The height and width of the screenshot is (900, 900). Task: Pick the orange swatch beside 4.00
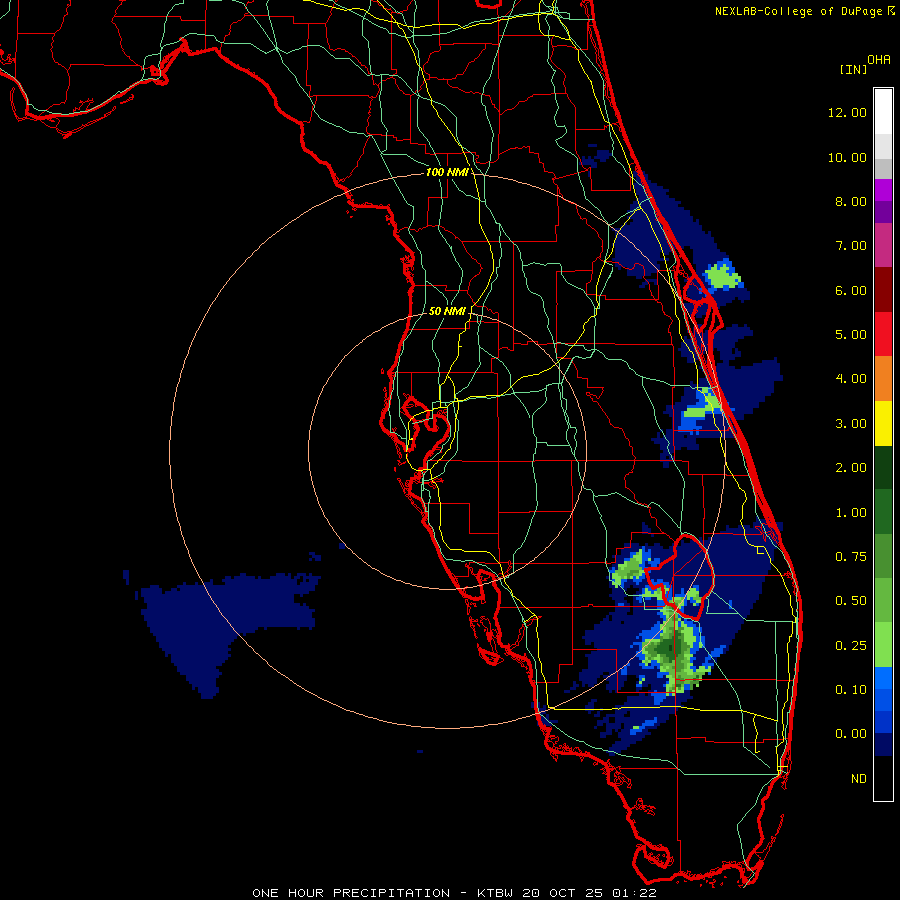click(x=883, y=379)
